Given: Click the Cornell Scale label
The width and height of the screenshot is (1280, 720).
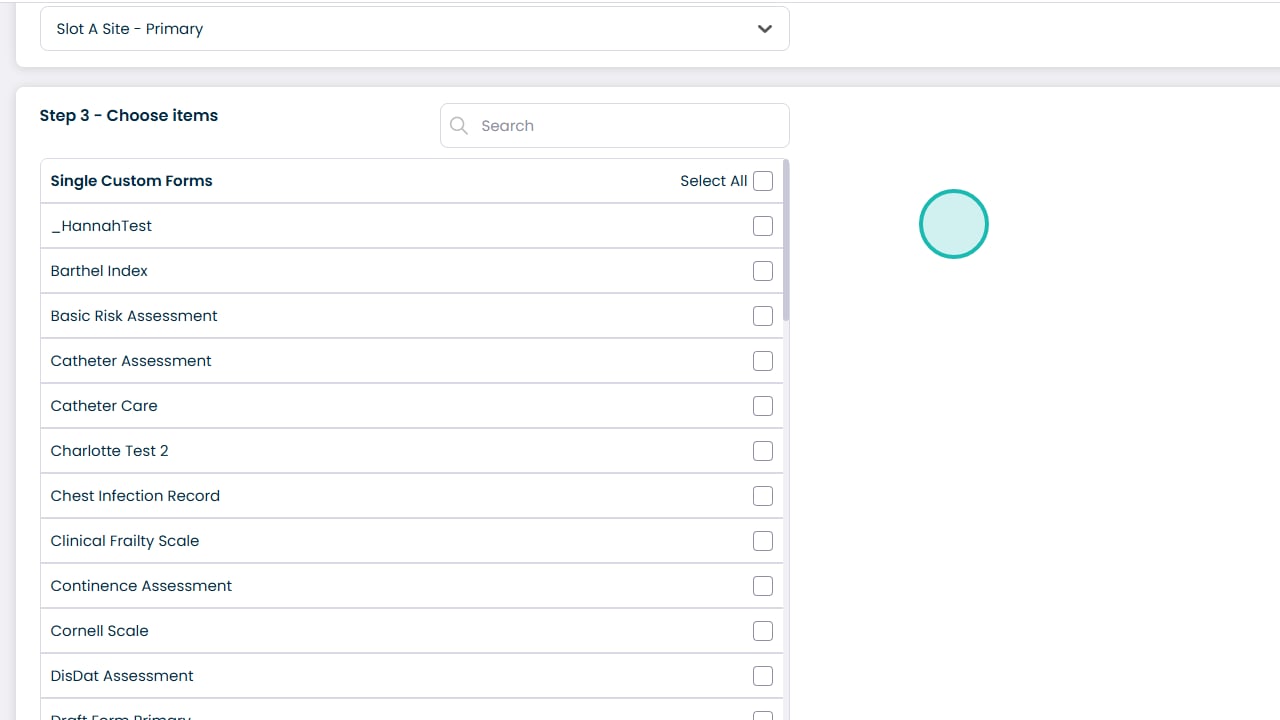Looking at the screenshot, I should tap(100, 631).
